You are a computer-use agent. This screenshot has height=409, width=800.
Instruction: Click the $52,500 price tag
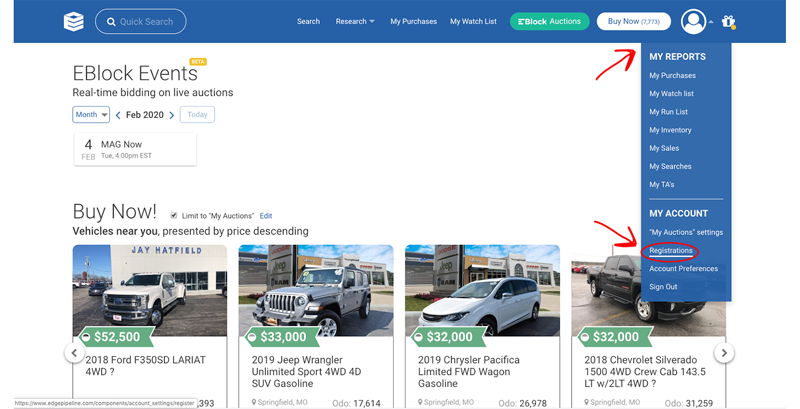click(116, 337)
